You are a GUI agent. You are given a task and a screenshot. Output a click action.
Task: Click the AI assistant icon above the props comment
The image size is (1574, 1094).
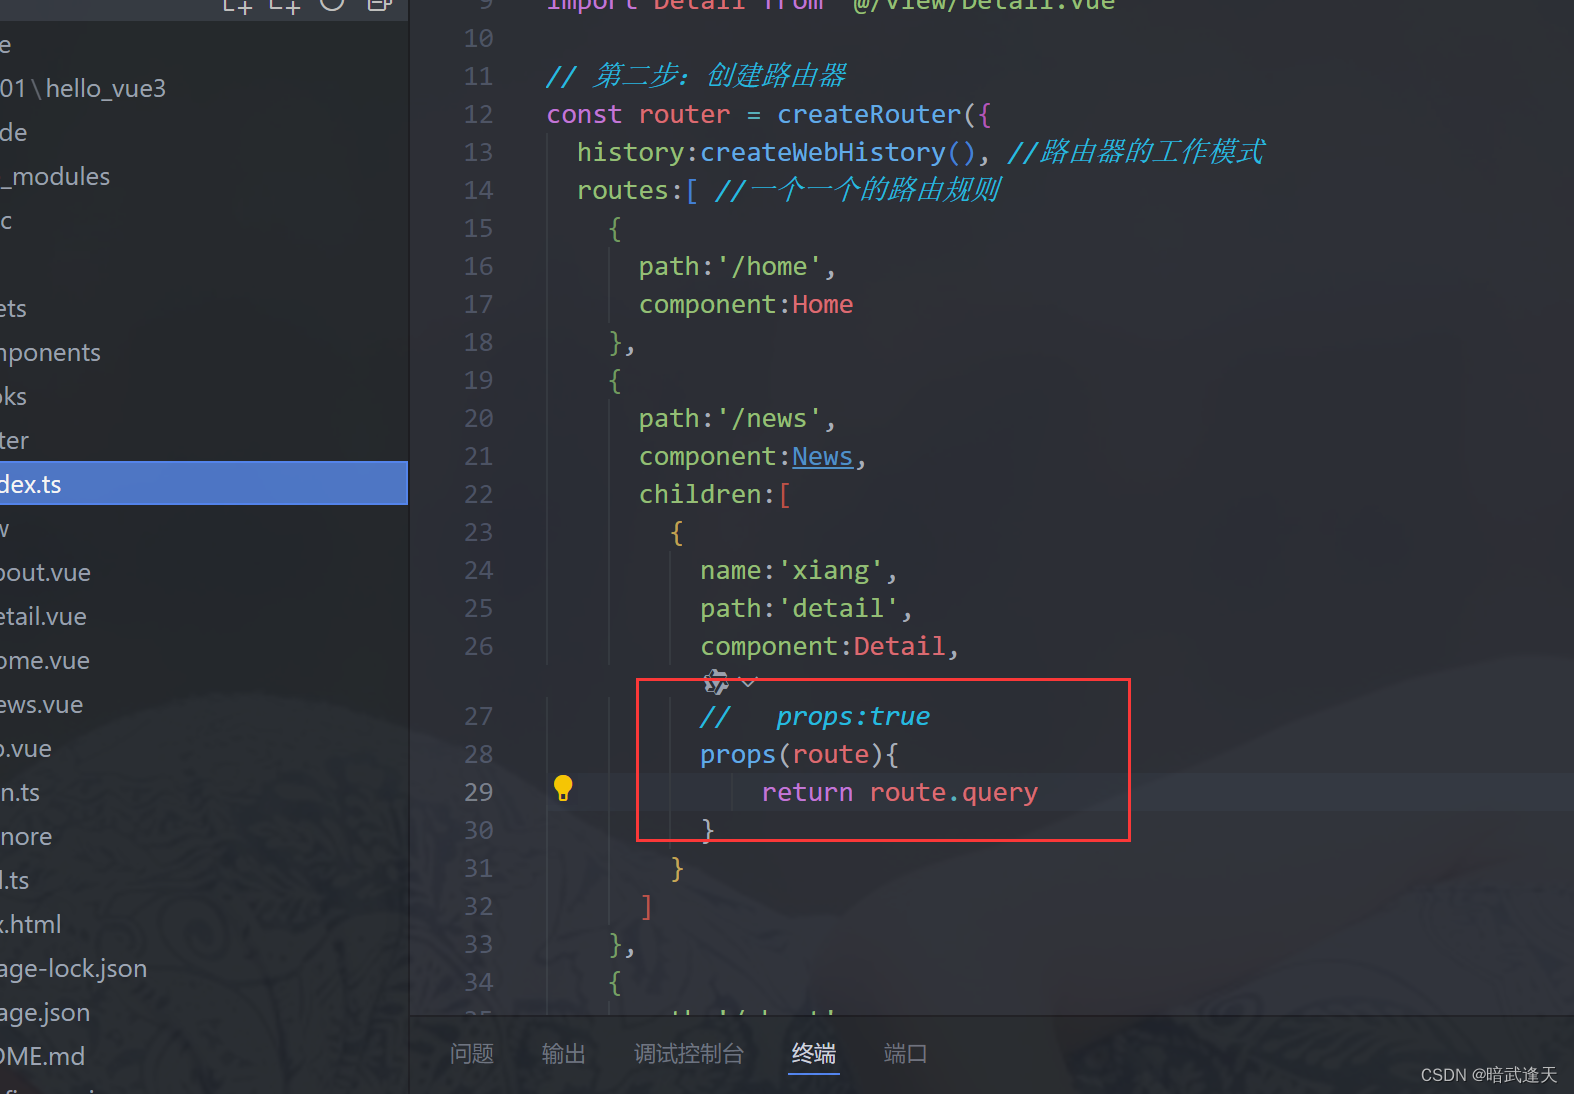pos(716,682)
